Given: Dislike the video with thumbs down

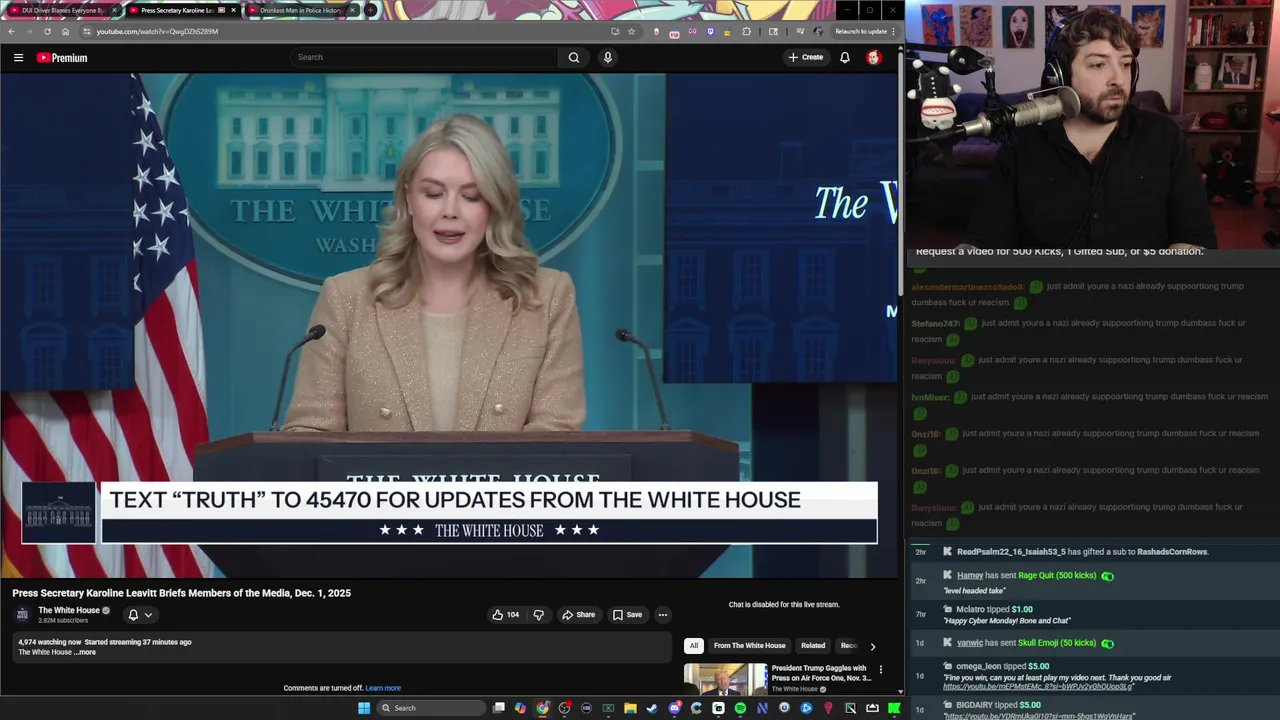Looking at the screenshot, I should [x=538, y=614].
